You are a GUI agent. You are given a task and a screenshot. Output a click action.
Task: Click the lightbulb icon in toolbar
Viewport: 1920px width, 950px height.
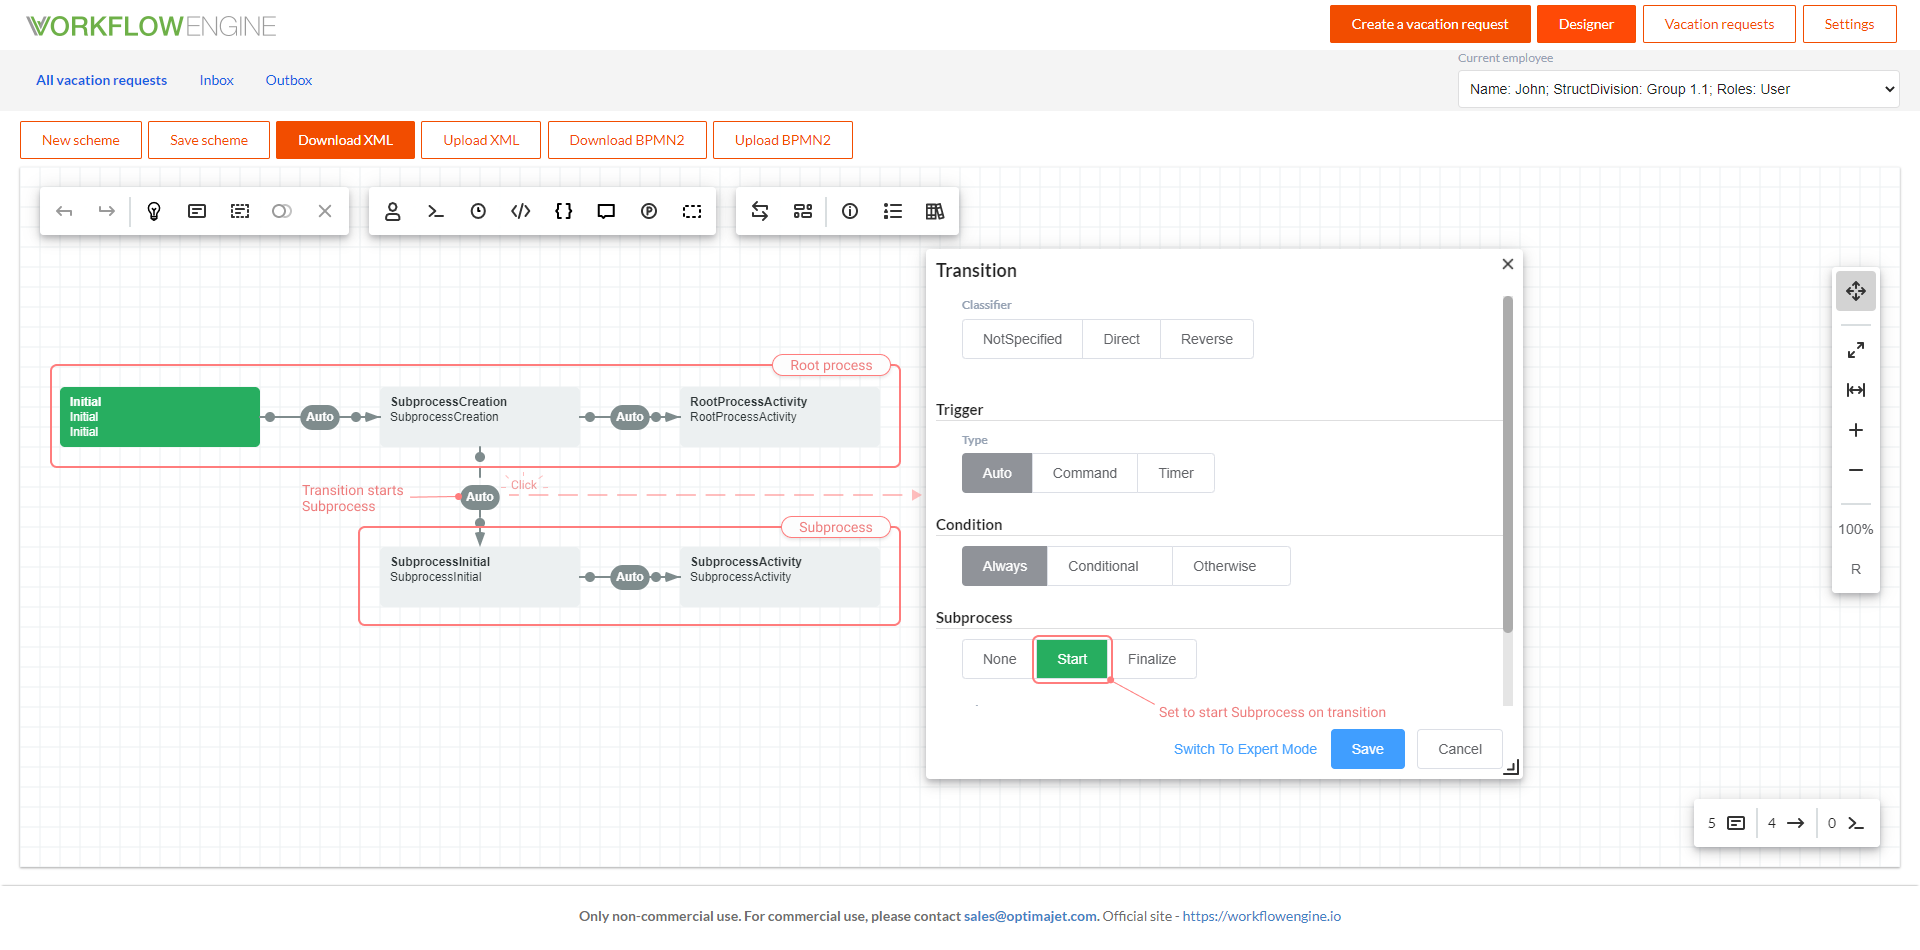coord(154,211)
